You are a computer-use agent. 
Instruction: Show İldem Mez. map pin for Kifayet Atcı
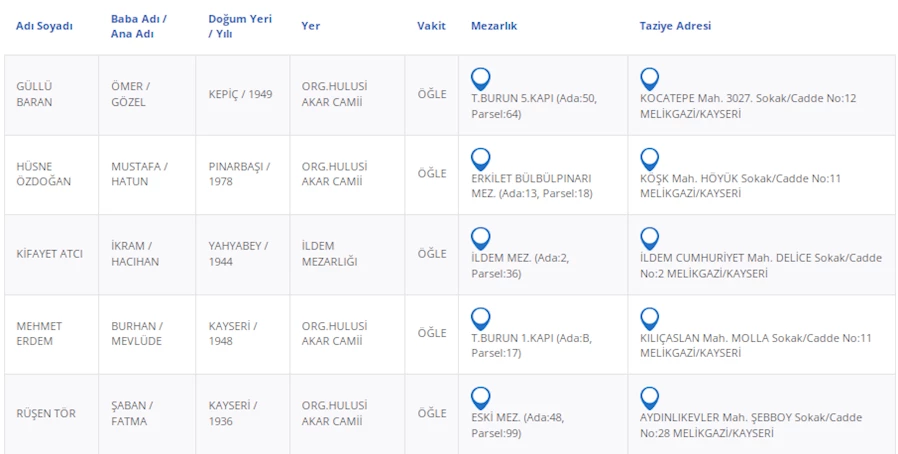481,238
